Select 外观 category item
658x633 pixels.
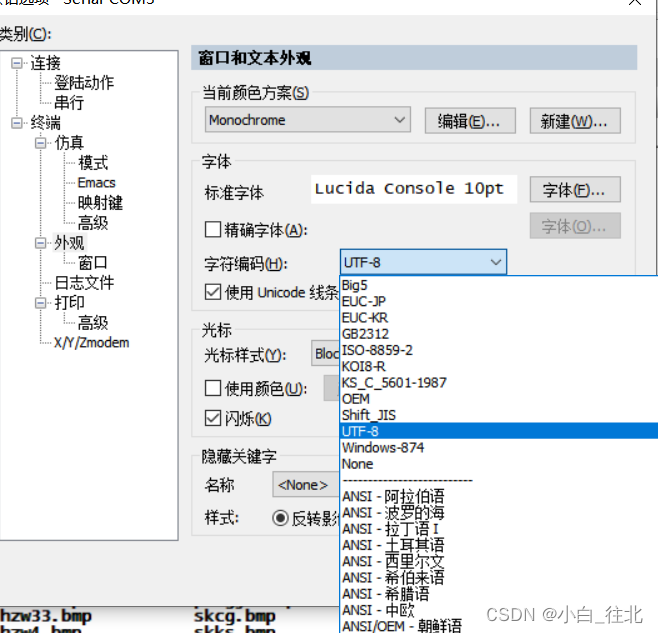[69, 243]
